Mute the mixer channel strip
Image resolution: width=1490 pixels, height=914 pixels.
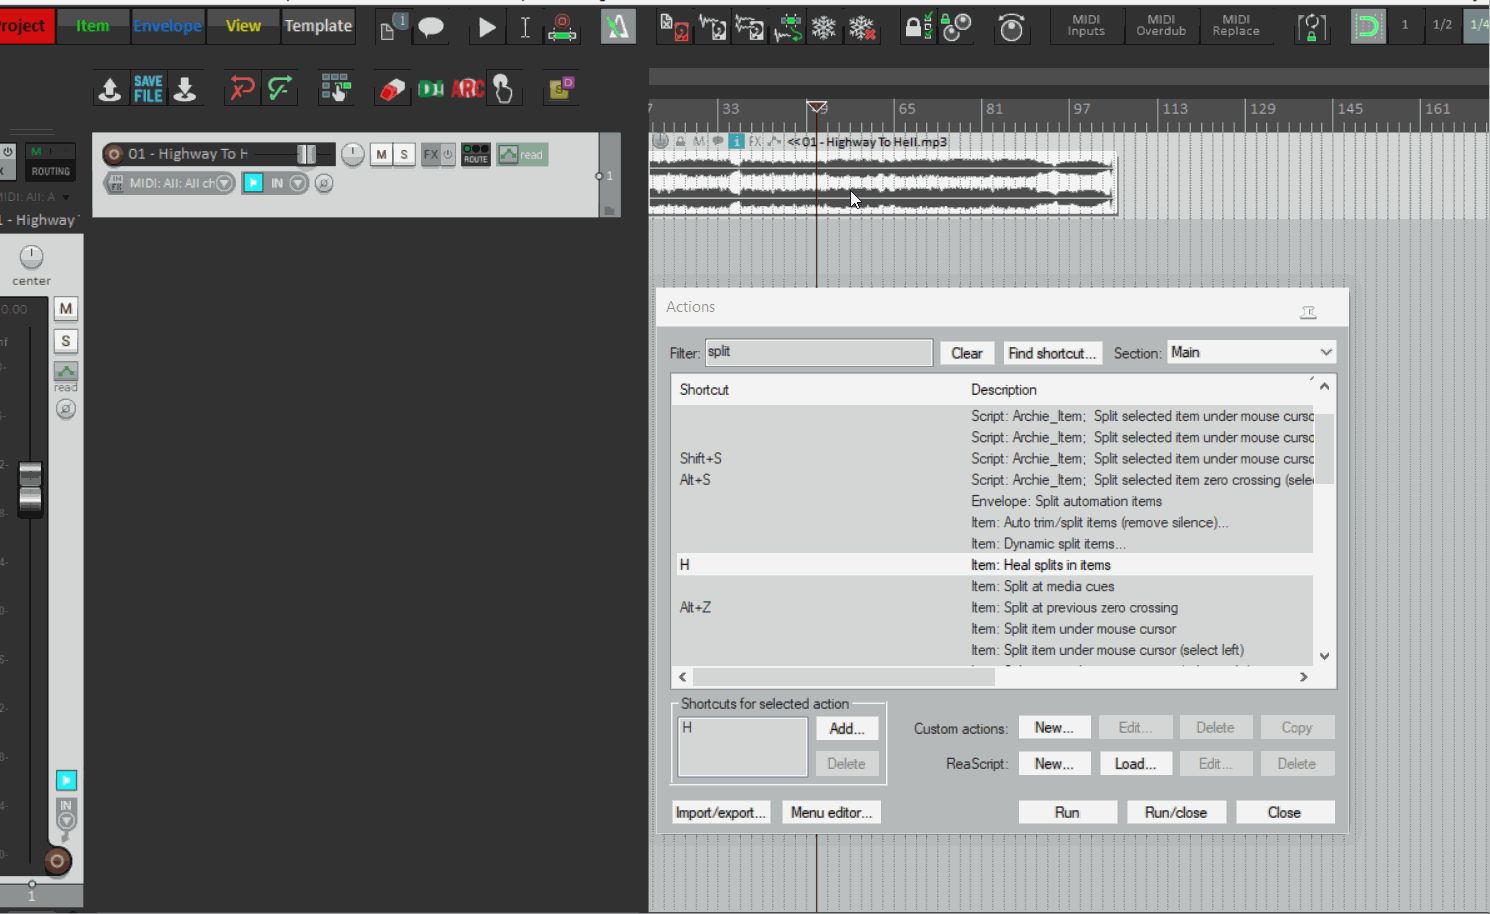coord(66,309)
